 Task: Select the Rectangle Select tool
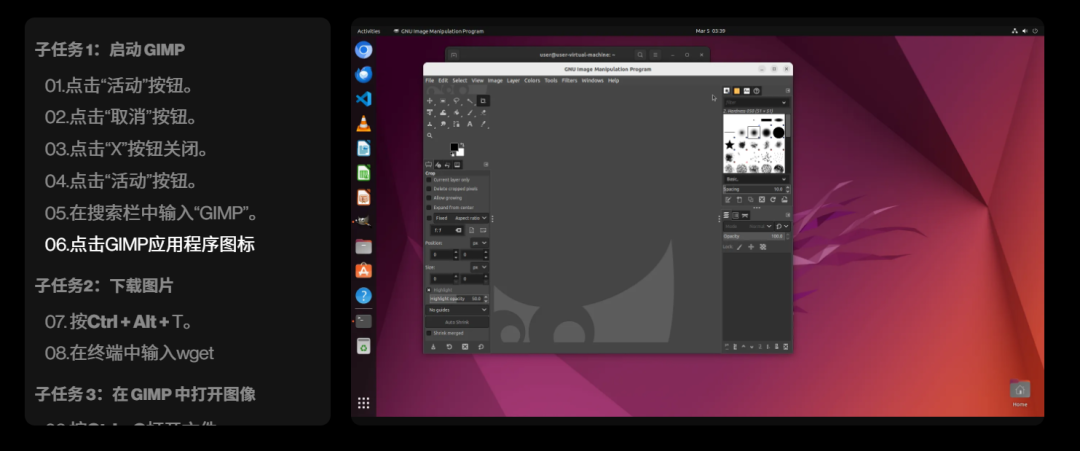coord(443,101)
